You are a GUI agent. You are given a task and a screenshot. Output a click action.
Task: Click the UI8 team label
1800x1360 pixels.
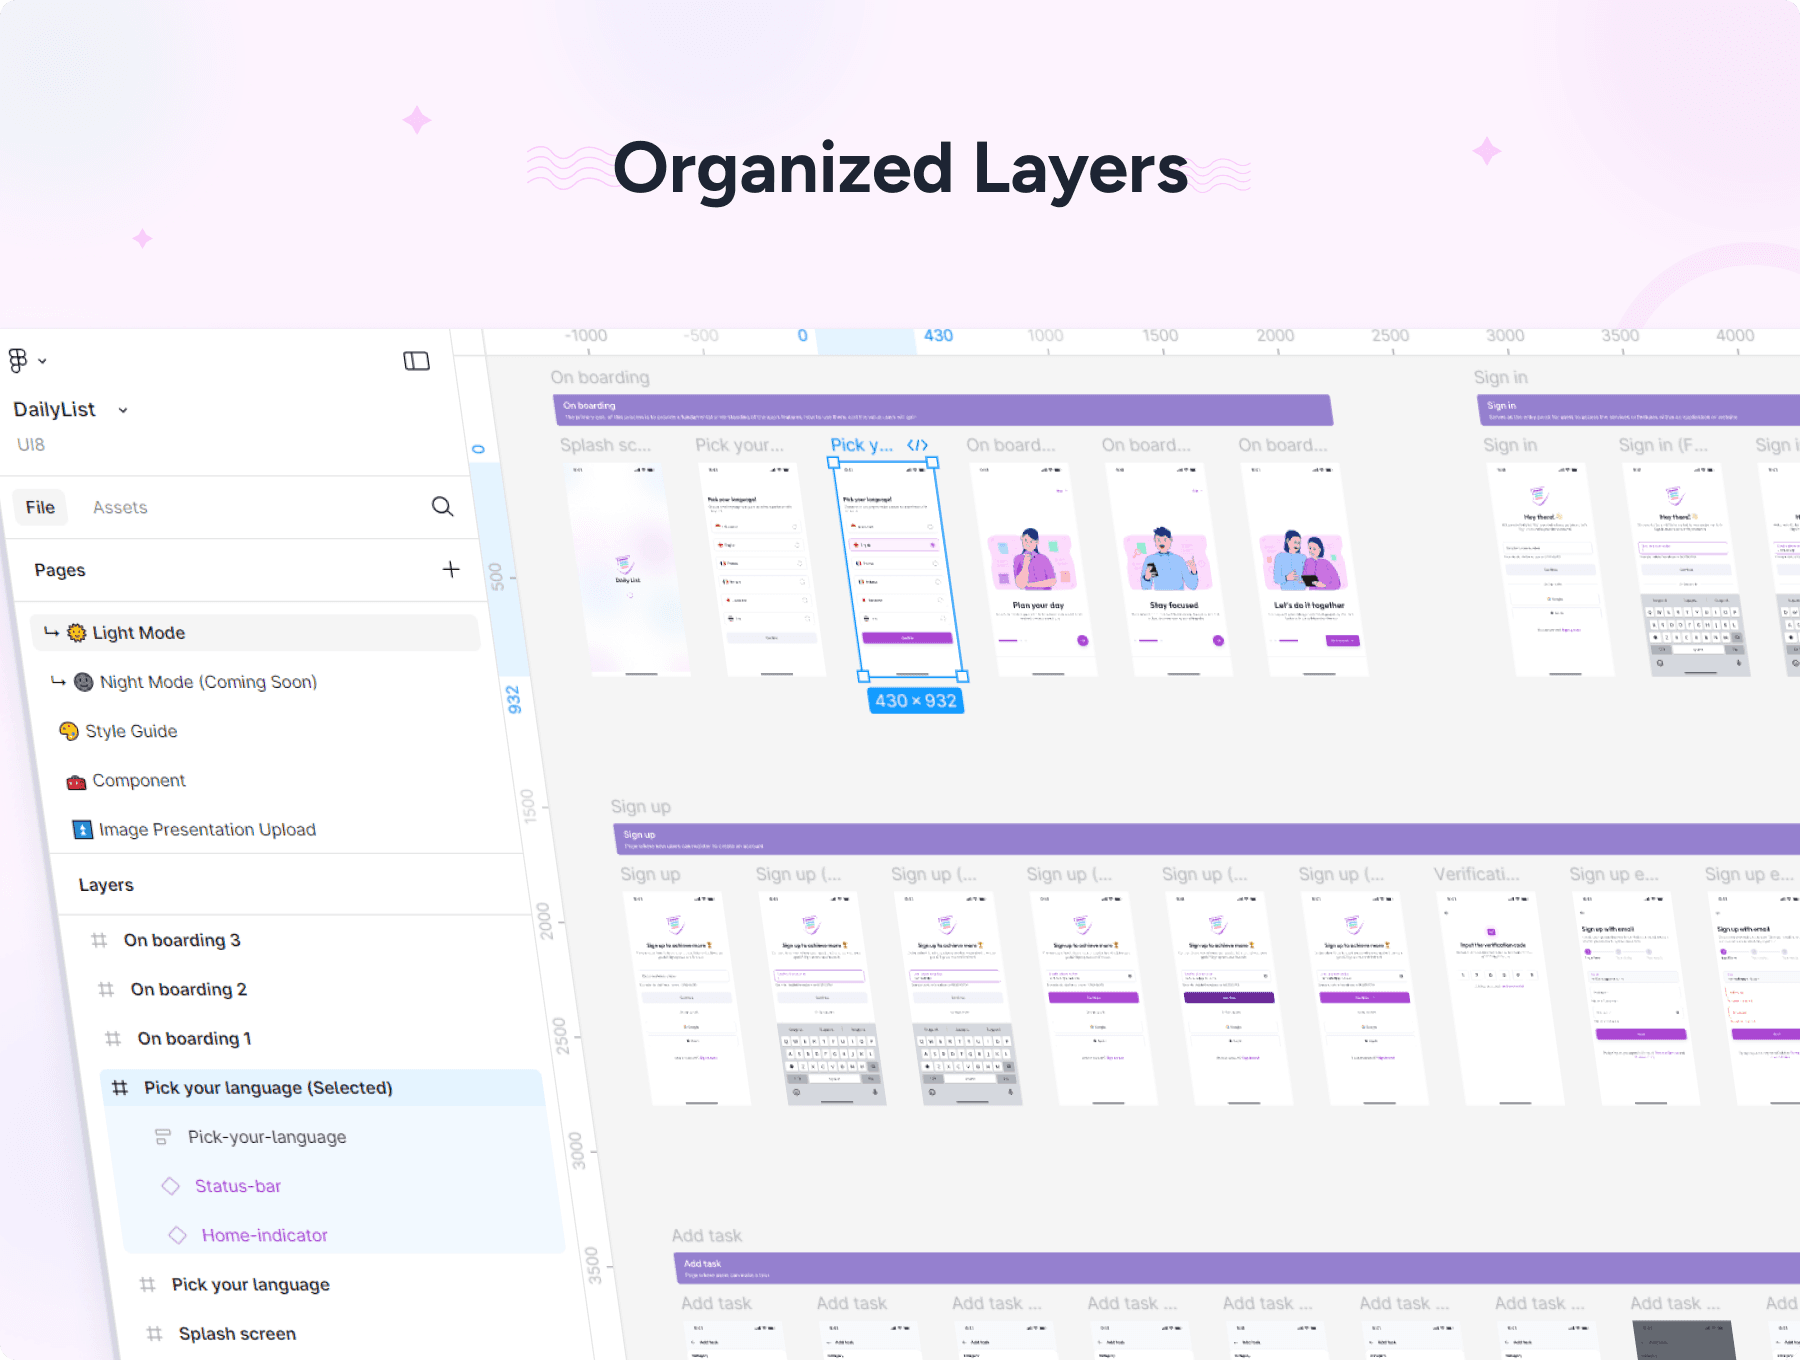(31, 444)
